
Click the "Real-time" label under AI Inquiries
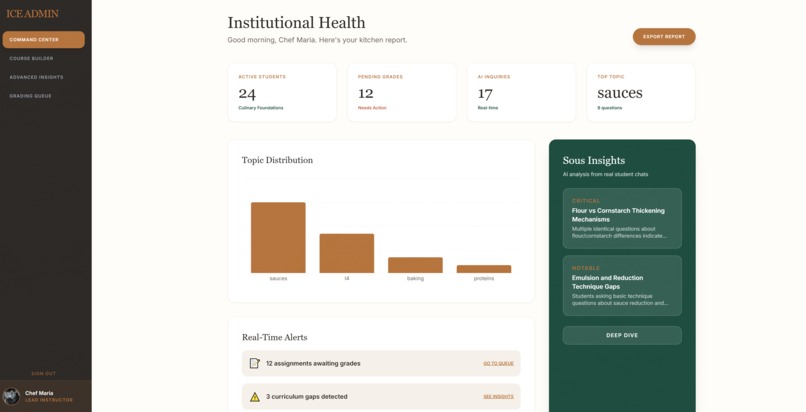click(488, 108)
